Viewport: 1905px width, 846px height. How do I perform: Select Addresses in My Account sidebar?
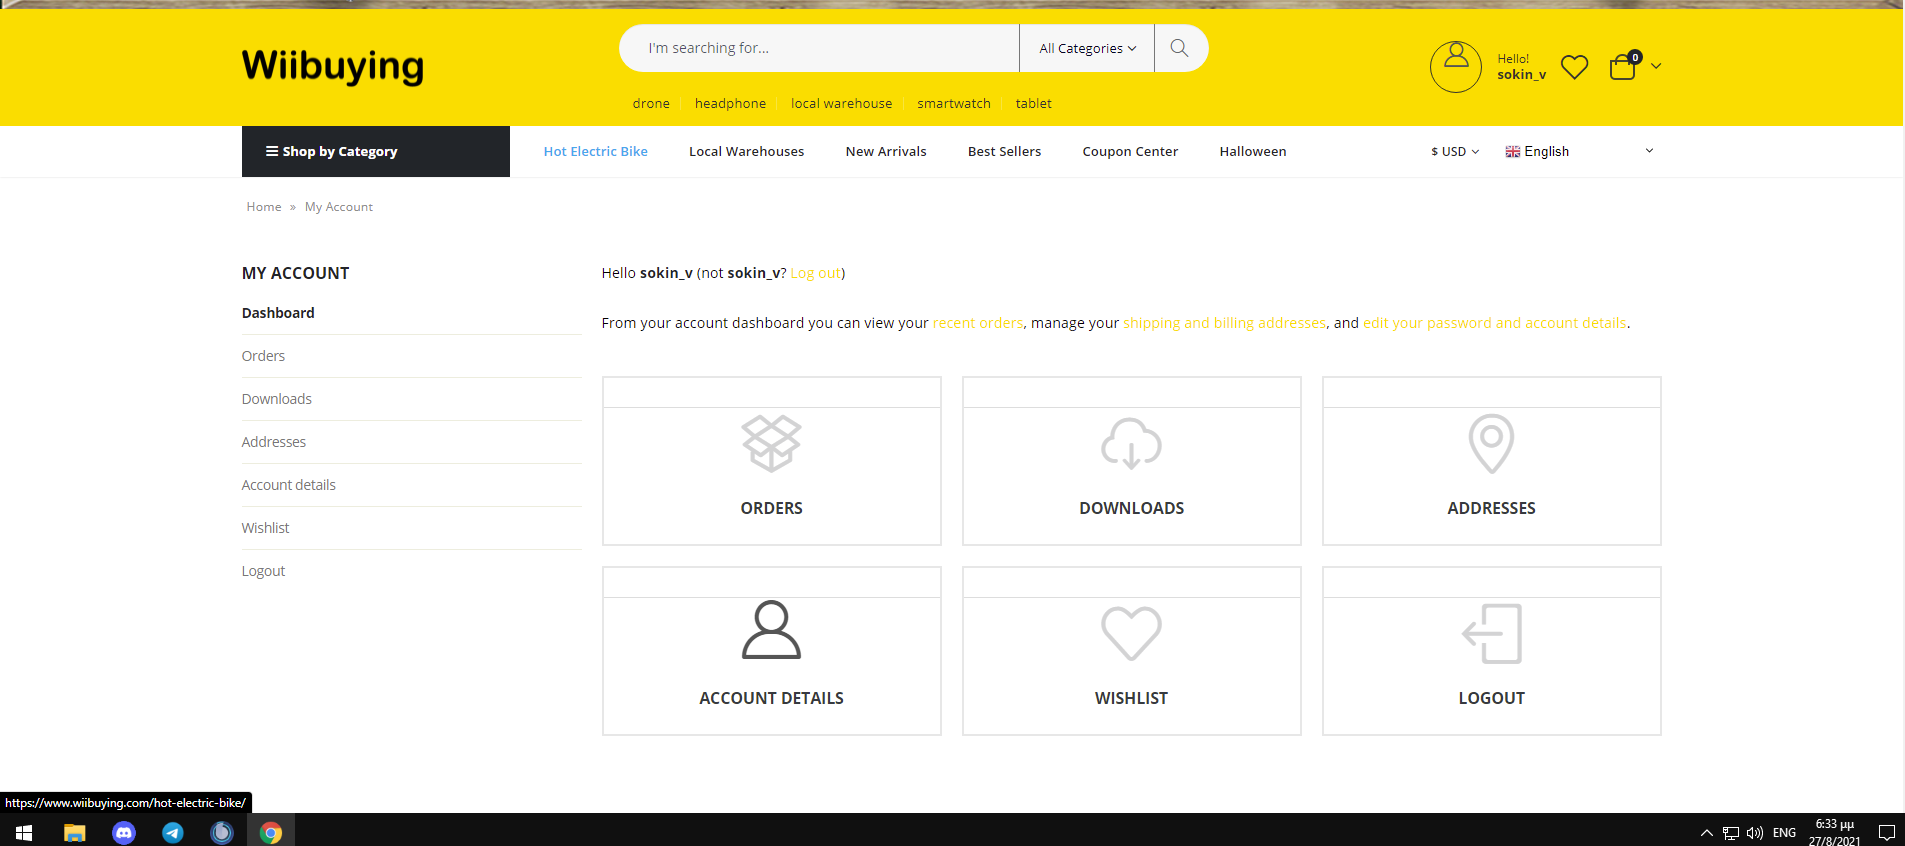(274, 442)
